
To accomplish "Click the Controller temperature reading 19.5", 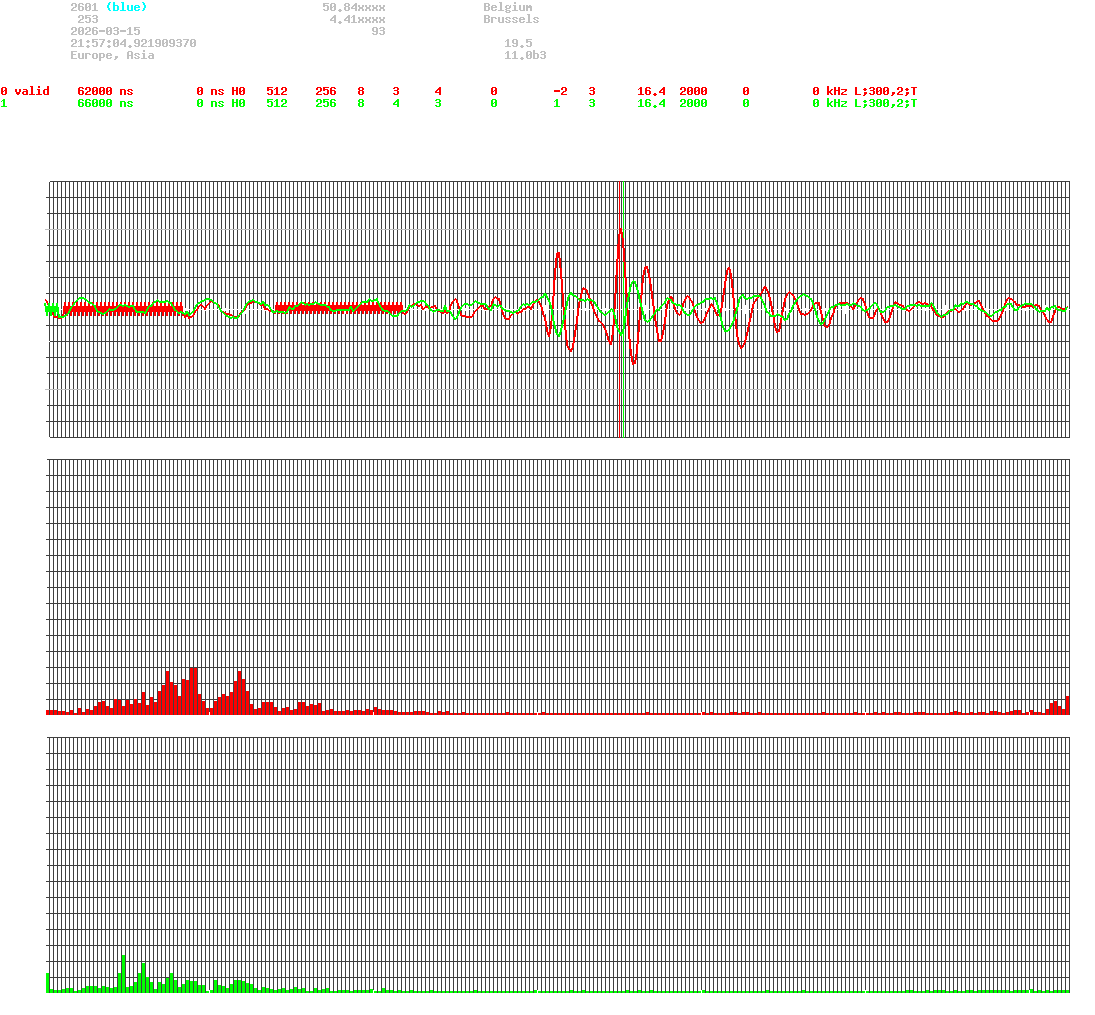I will coord(516,43).
